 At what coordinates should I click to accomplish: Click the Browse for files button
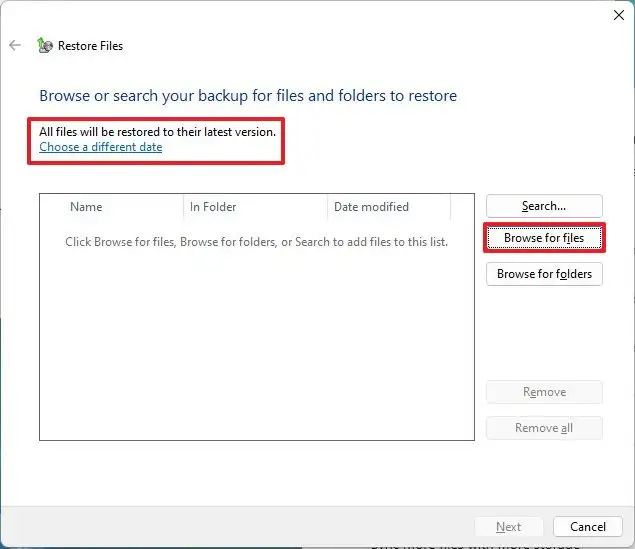coord(544,238)
